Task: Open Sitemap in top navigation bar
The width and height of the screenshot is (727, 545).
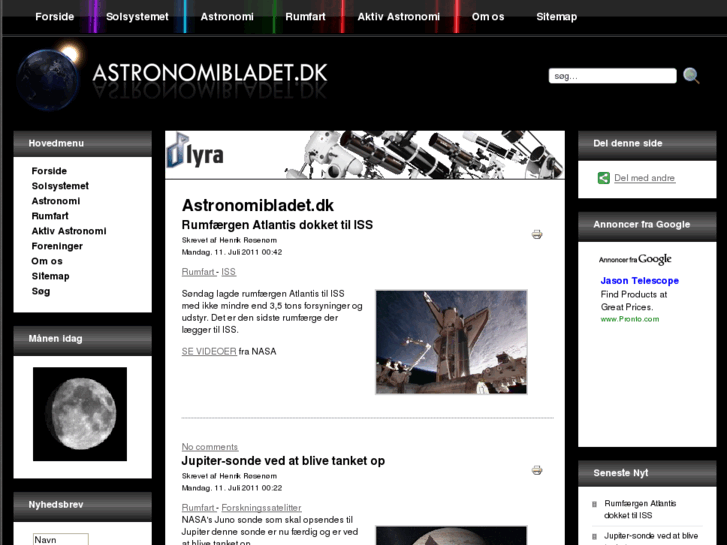Action: coord(557,17)
